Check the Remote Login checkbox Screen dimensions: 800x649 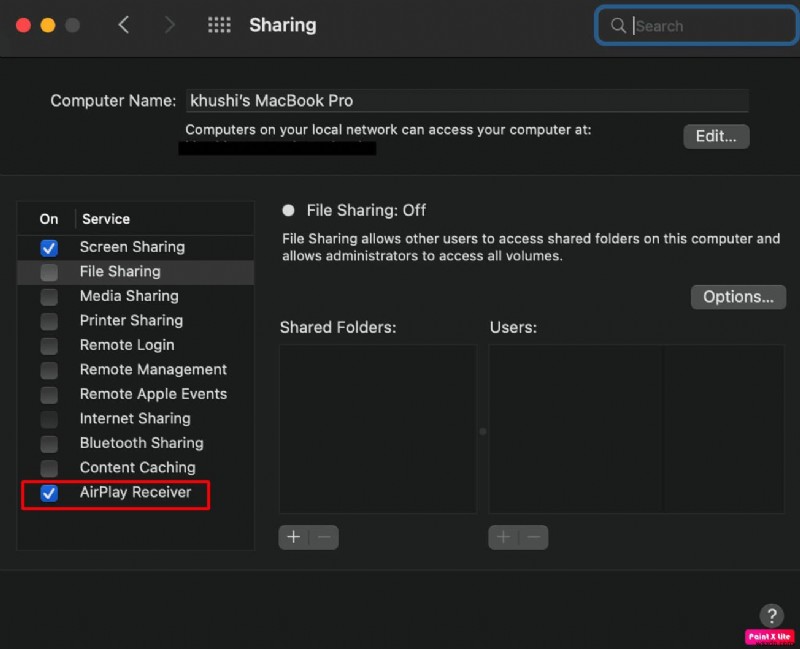49,345
